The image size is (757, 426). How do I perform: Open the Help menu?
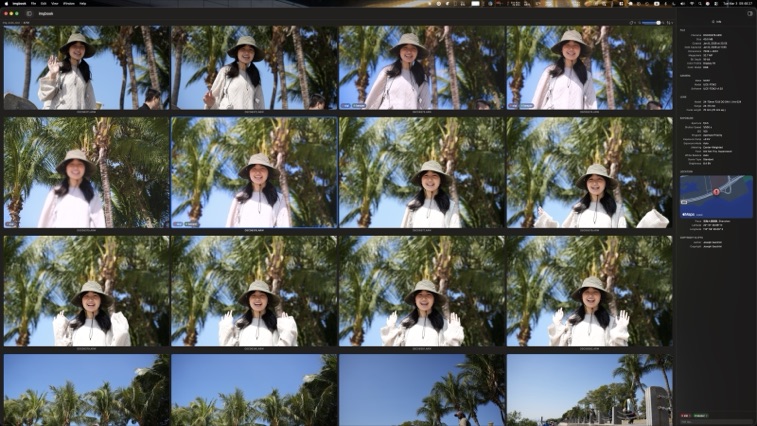coord(83,3)
